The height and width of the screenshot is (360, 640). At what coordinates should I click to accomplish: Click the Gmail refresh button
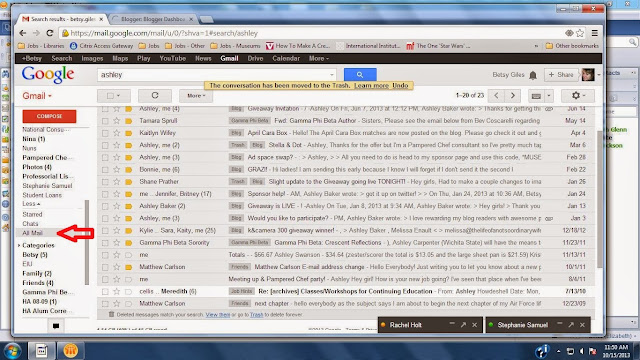point(155,96)
